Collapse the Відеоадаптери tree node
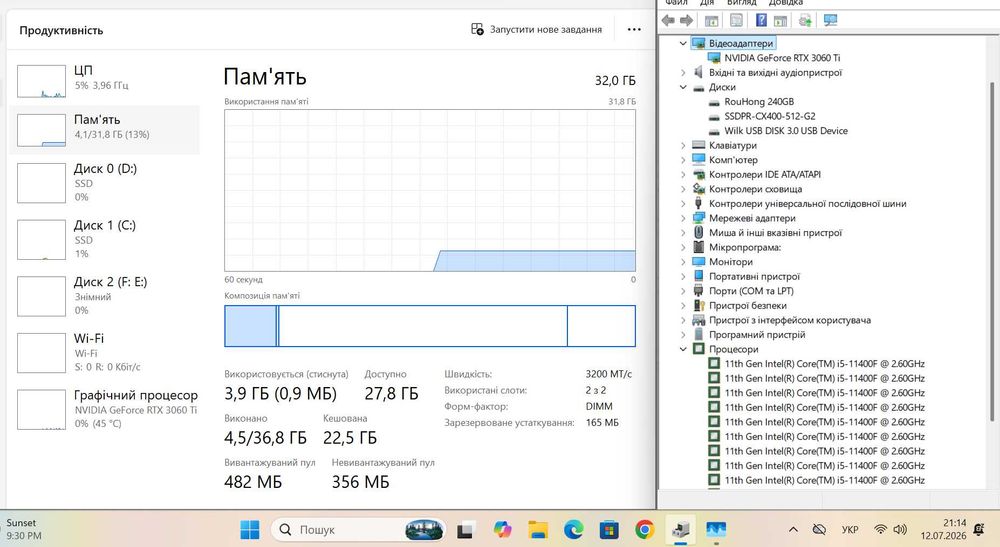Image resolution: width=1000 pixels, height=547 pixels. coord(683,43)
